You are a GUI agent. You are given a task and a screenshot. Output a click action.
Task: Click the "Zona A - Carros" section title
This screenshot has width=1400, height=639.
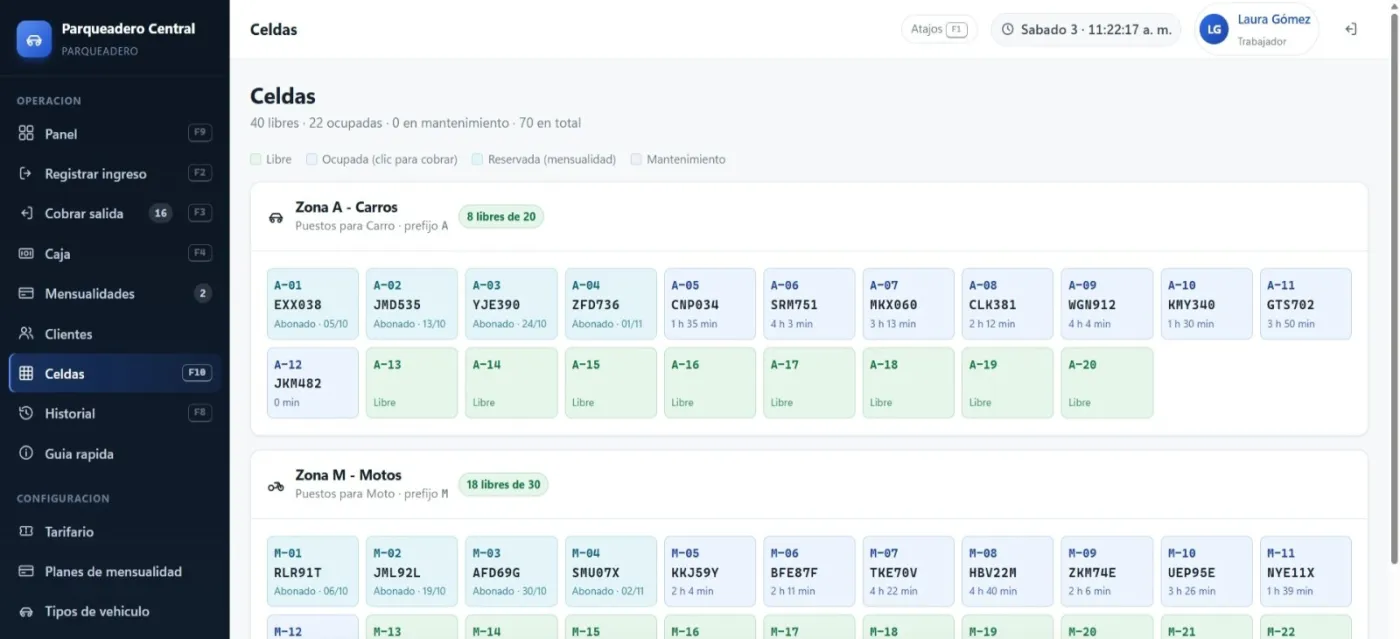[346, 207]
